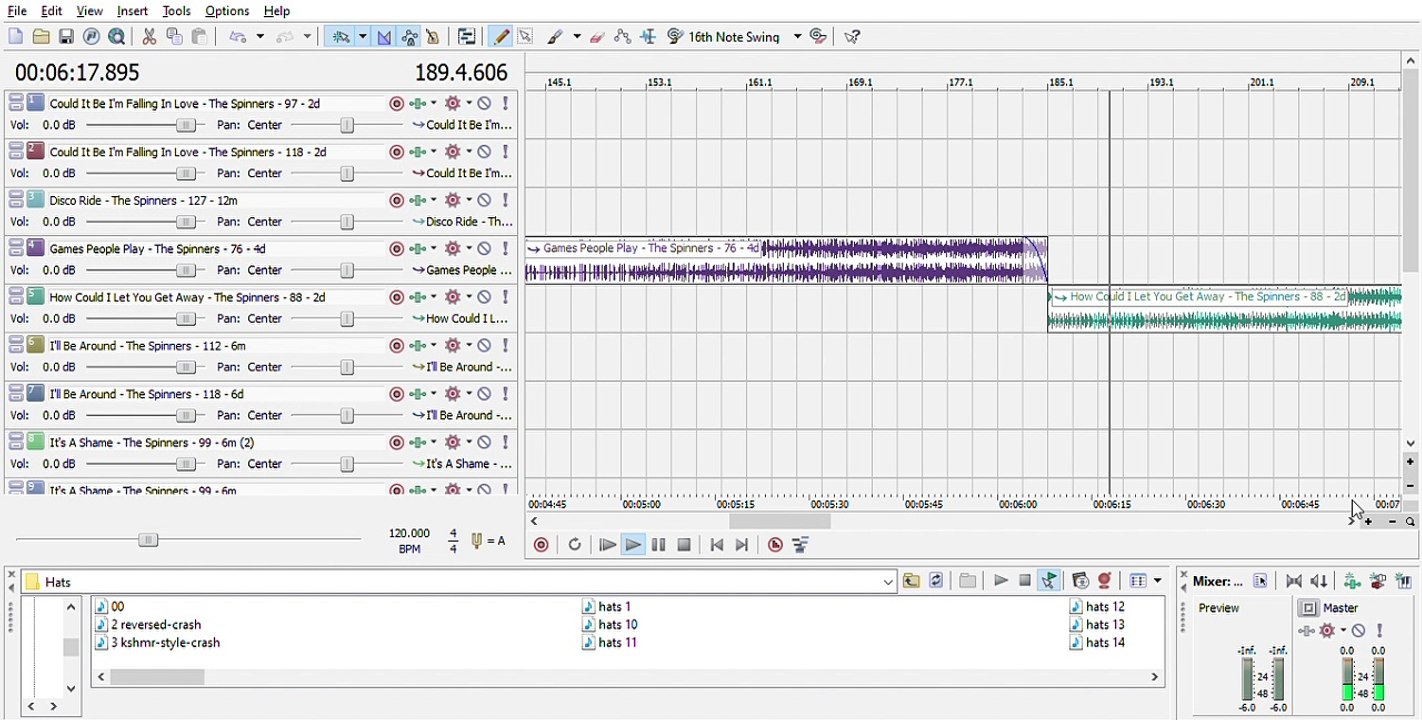
Task: Open the Options menu
Action: pos(227,11)
